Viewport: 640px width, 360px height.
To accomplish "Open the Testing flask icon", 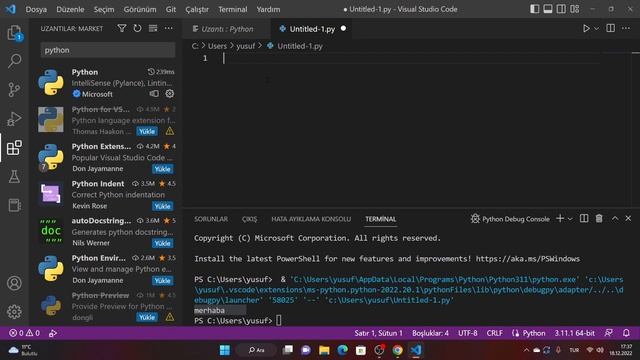I will point(14,176).
